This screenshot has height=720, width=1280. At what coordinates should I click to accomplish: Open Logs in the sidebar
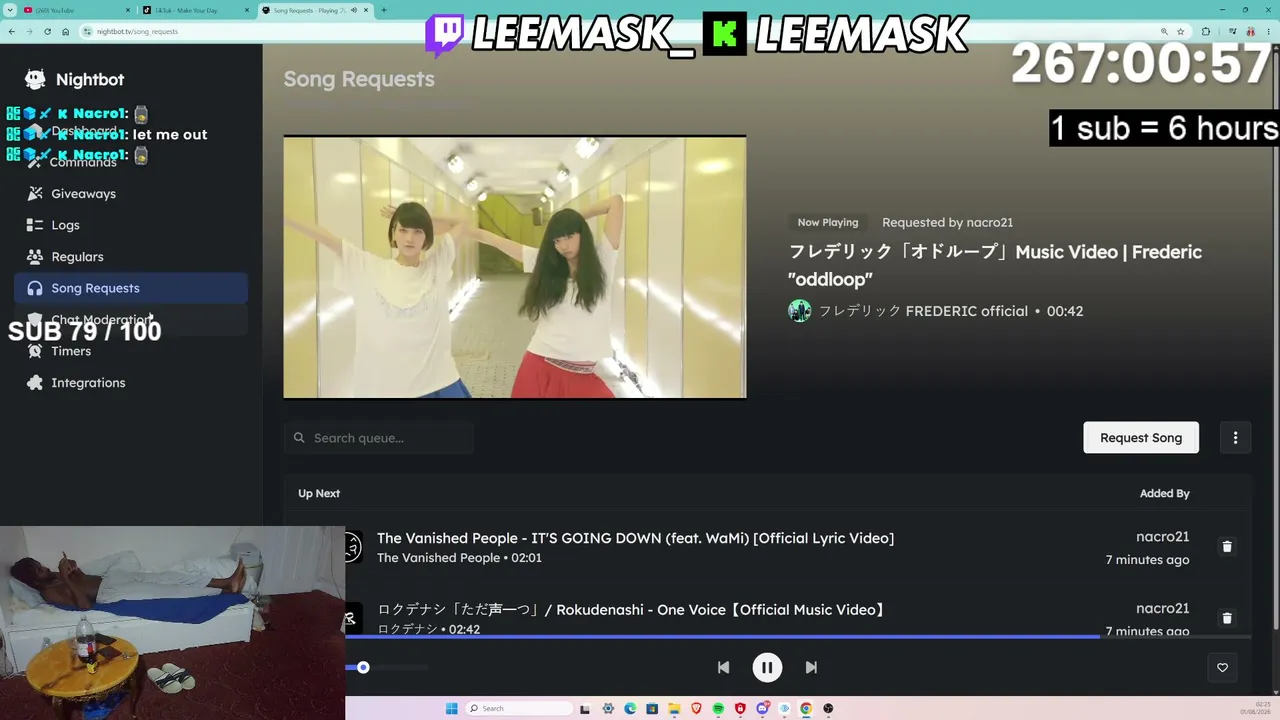click(131, 225)
